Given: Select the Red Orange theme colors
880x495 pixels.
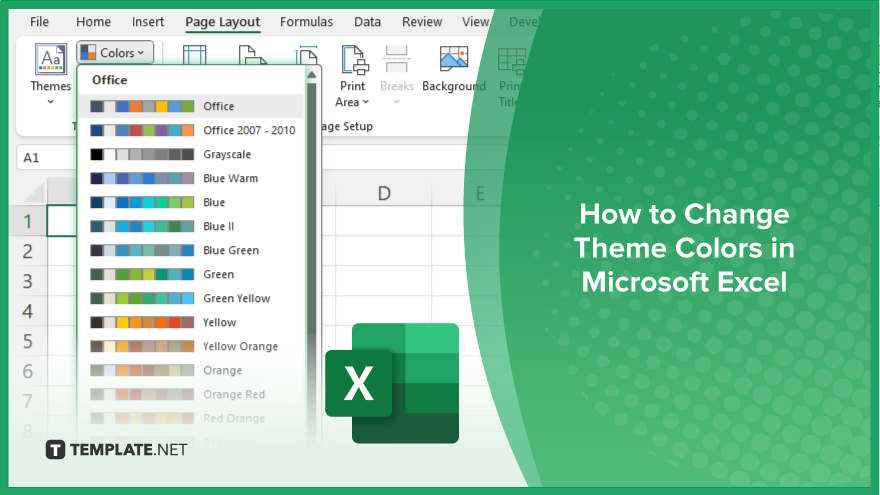Looking at the screenshot, I should pos(192,419).
